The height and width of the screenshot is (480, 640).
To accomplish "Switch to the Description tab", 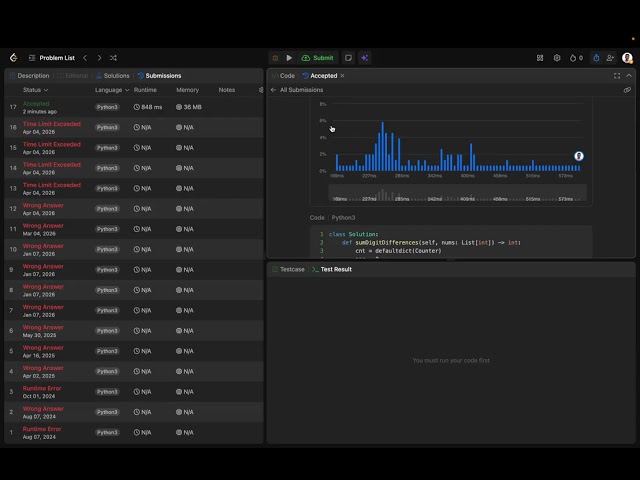I will click(29, 76).
